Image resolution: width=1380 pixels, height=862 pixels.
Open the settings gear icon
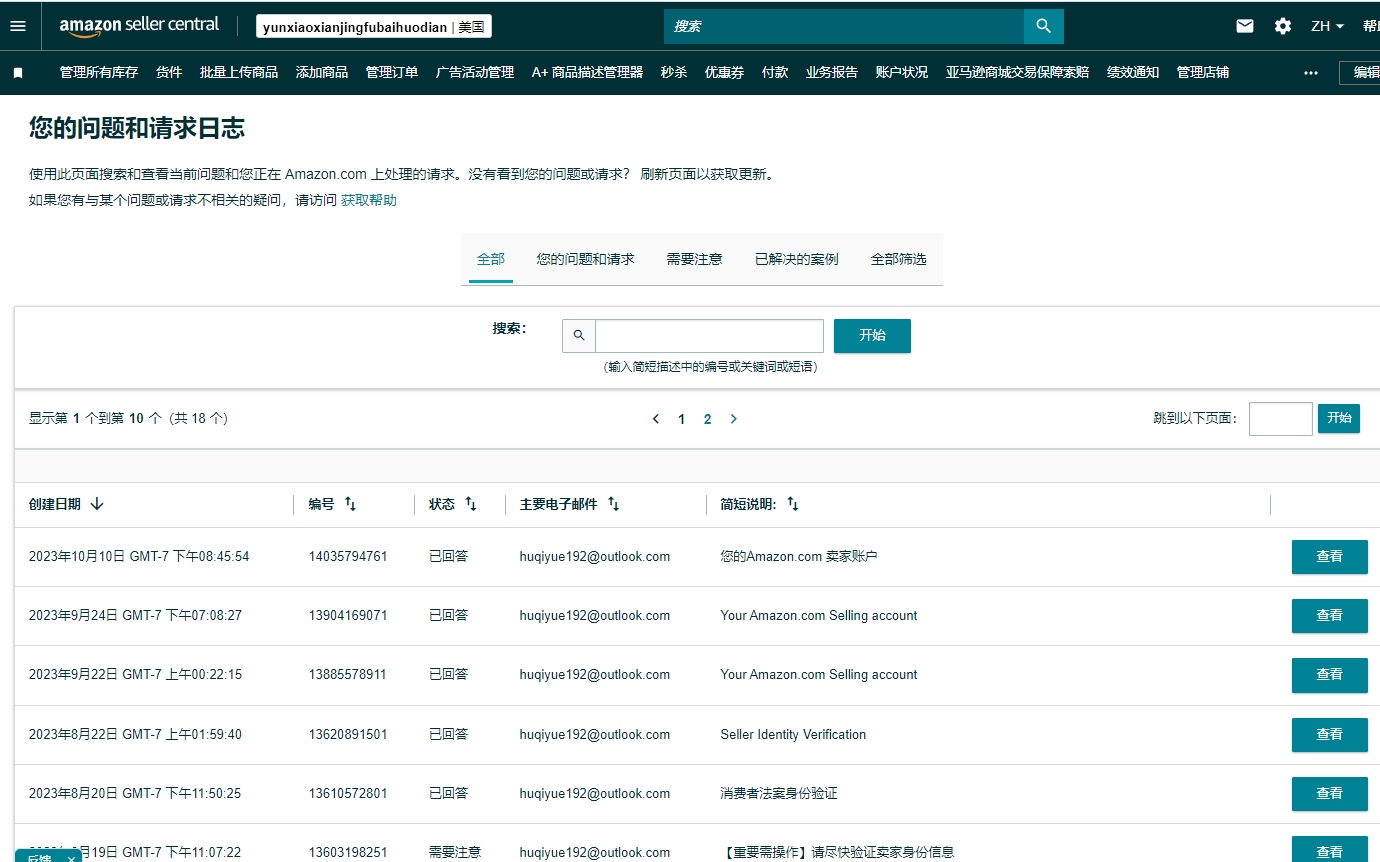(x=1283, y=26)
